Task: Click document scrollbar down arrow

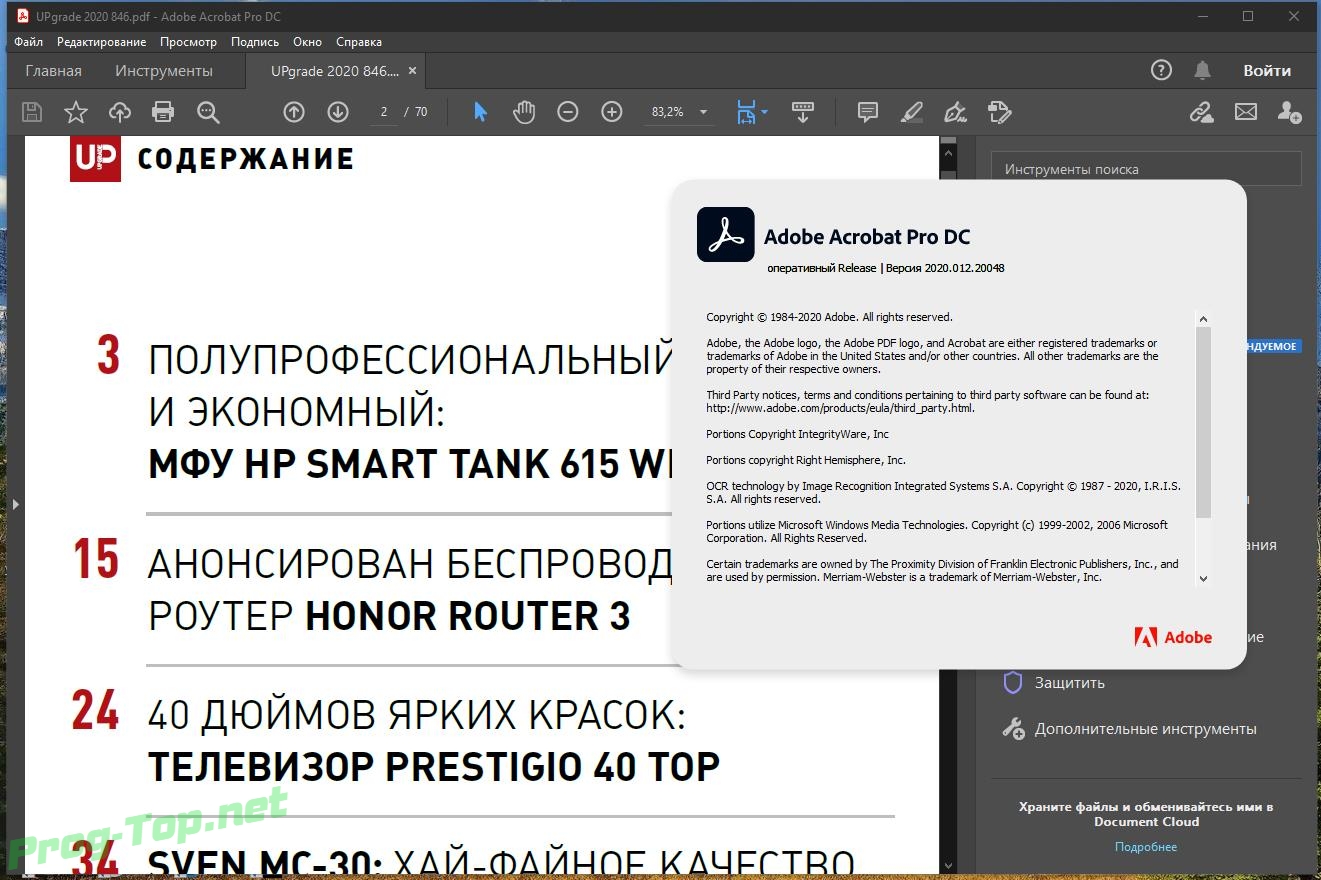Action: (x=948, y=864)
